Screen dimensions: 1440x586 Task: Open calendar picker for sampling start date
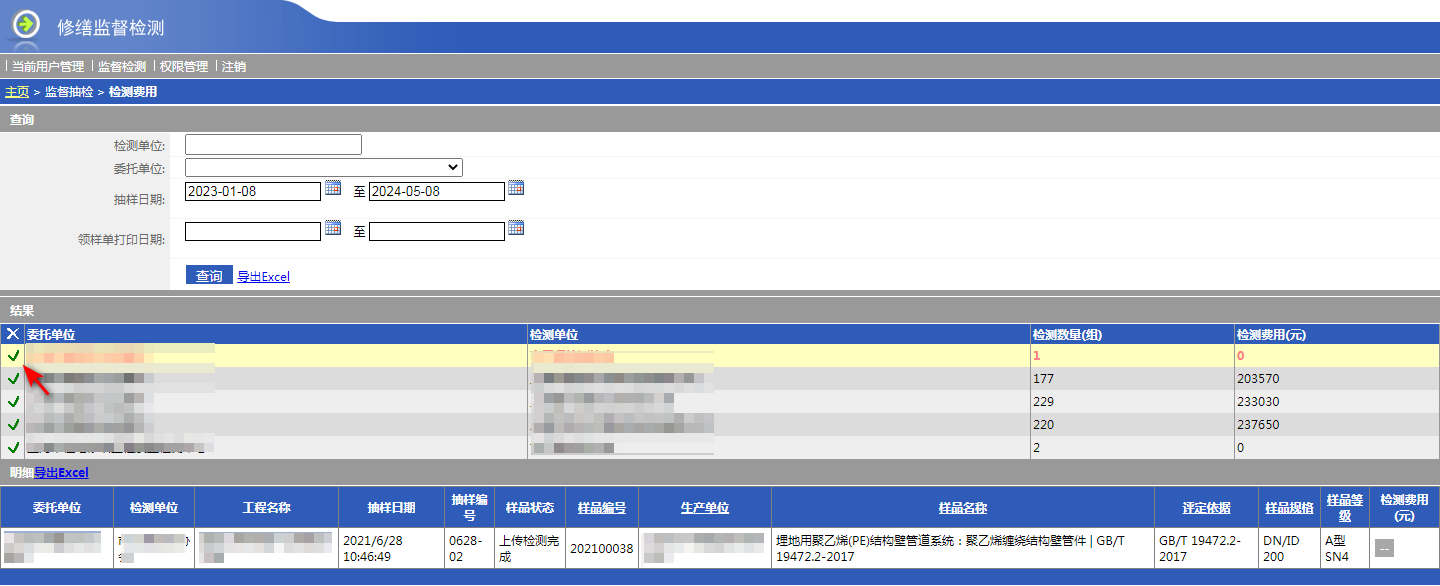[333, 188]
